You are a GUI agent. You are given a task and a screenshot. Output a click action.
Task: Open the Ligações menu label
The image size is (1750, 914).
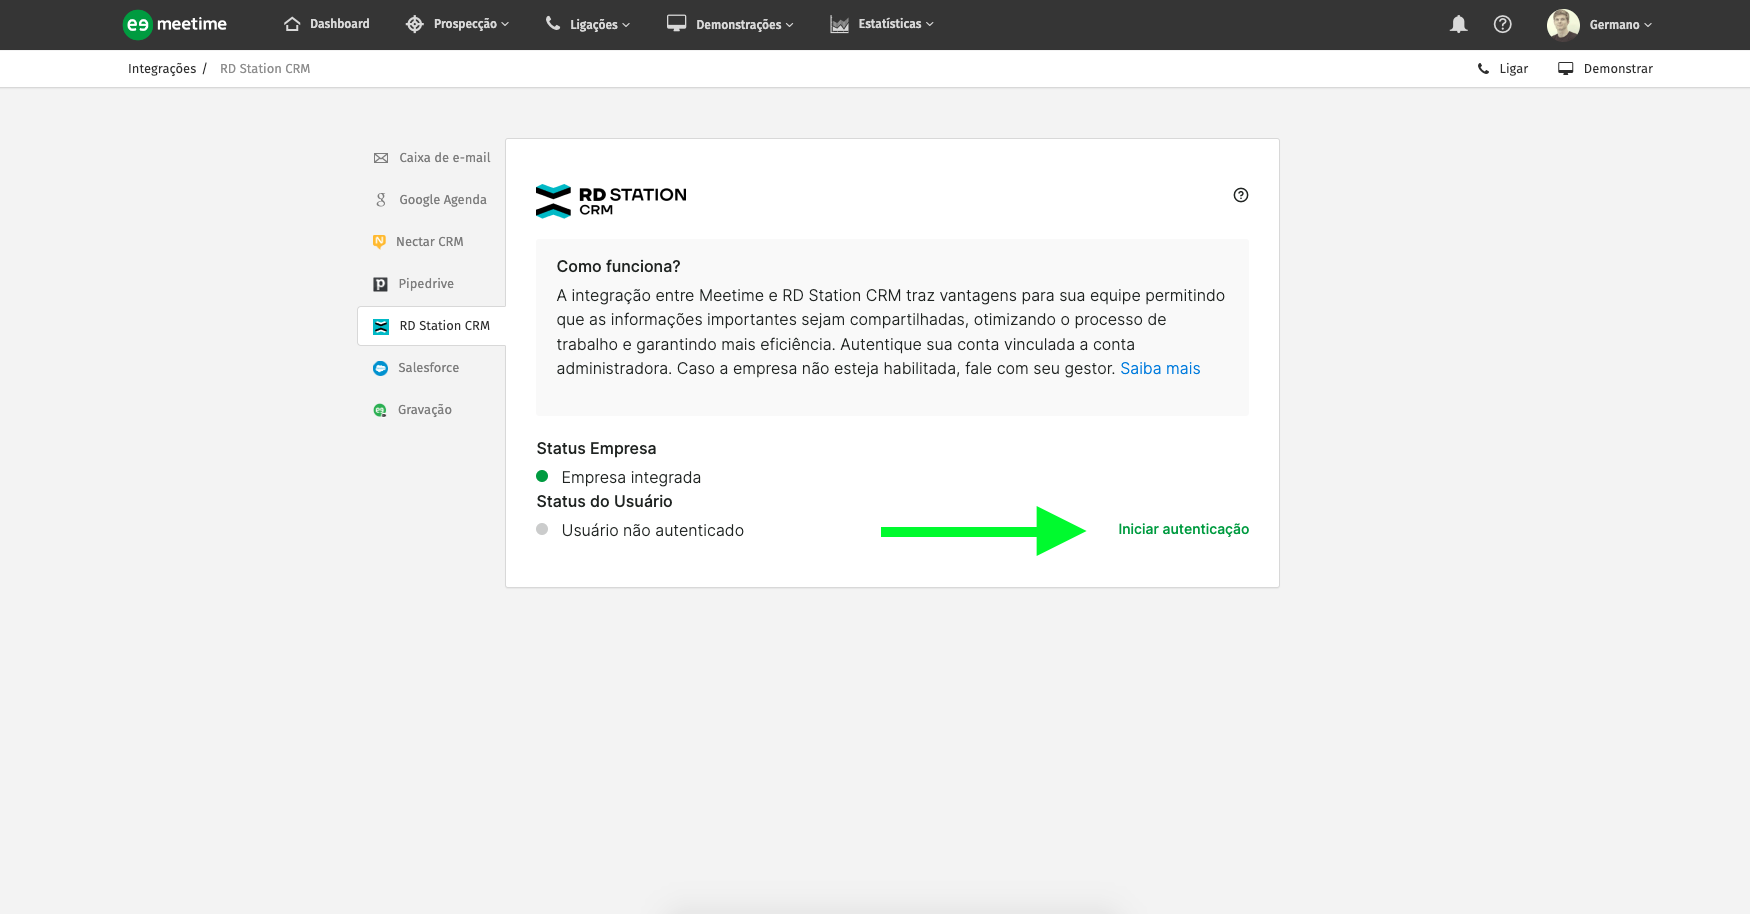(x=594, y=25)
